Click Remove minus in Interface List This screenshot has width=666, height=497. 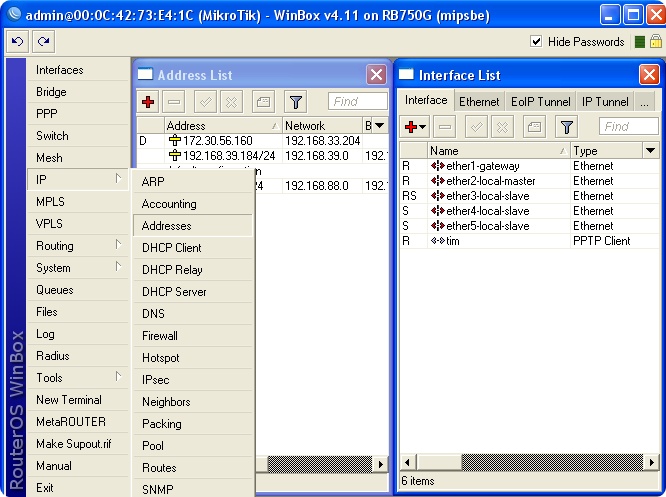point(445,127)
